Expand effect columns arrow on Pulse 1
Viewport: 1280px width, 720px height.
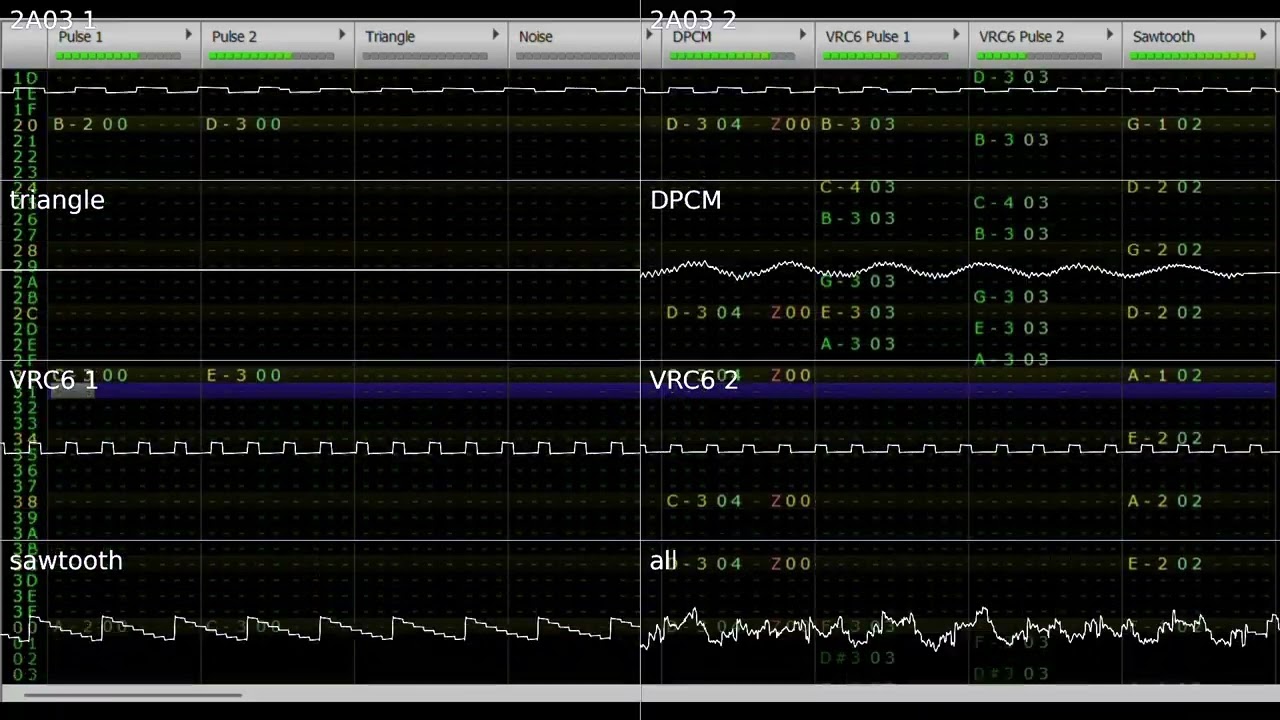pyautogui.click(x=188, y=35)
